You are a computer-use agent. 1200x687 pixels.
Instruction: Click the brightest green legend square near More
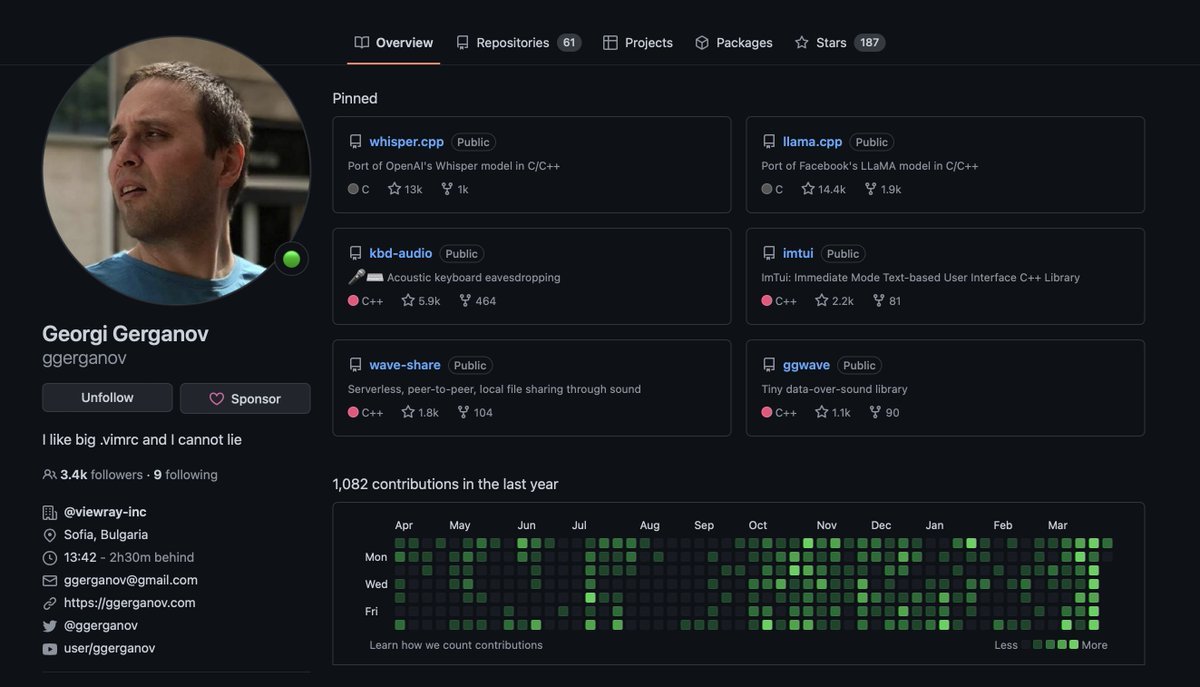(x=1074, y=645)
